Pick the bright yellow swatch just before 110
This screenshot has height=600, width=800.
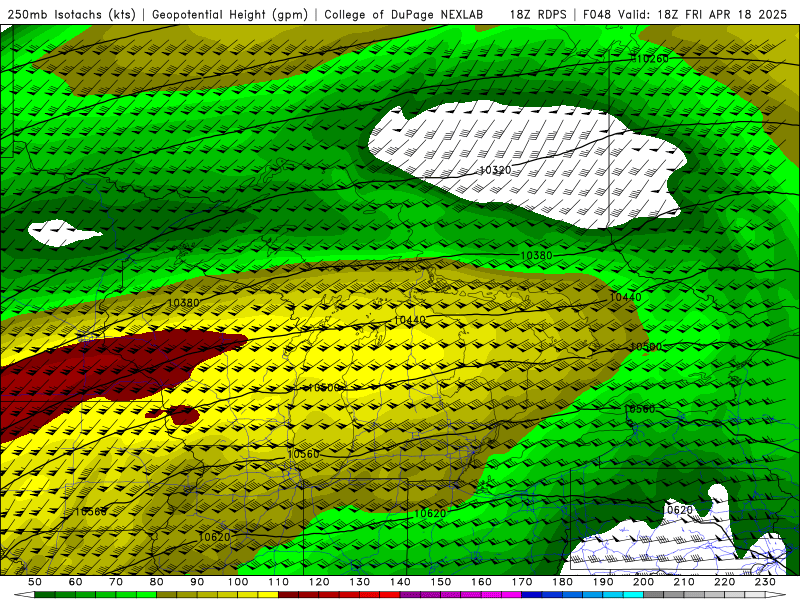[x=268, y=595]
